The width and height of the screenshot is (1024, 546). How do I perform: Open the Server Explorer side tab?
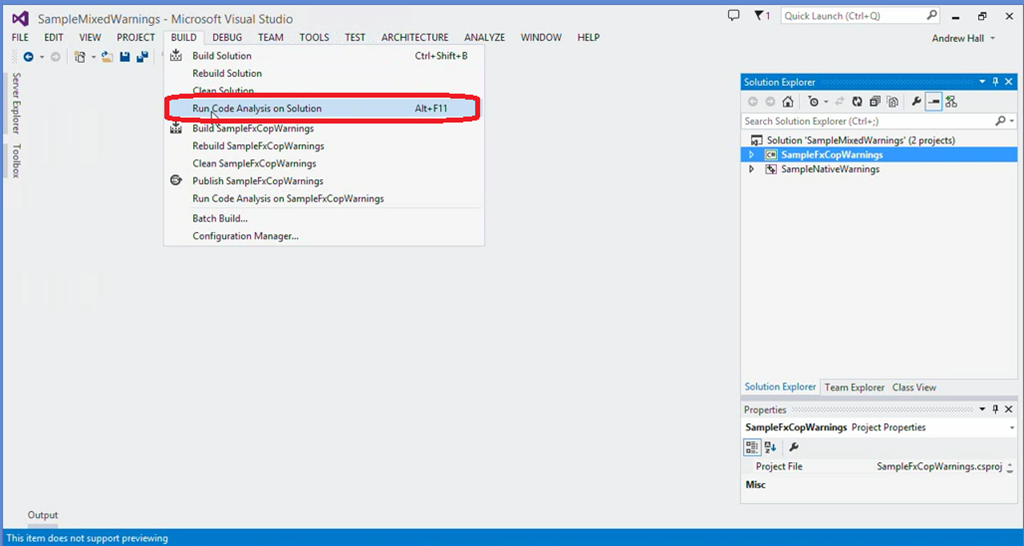[16, 103]
